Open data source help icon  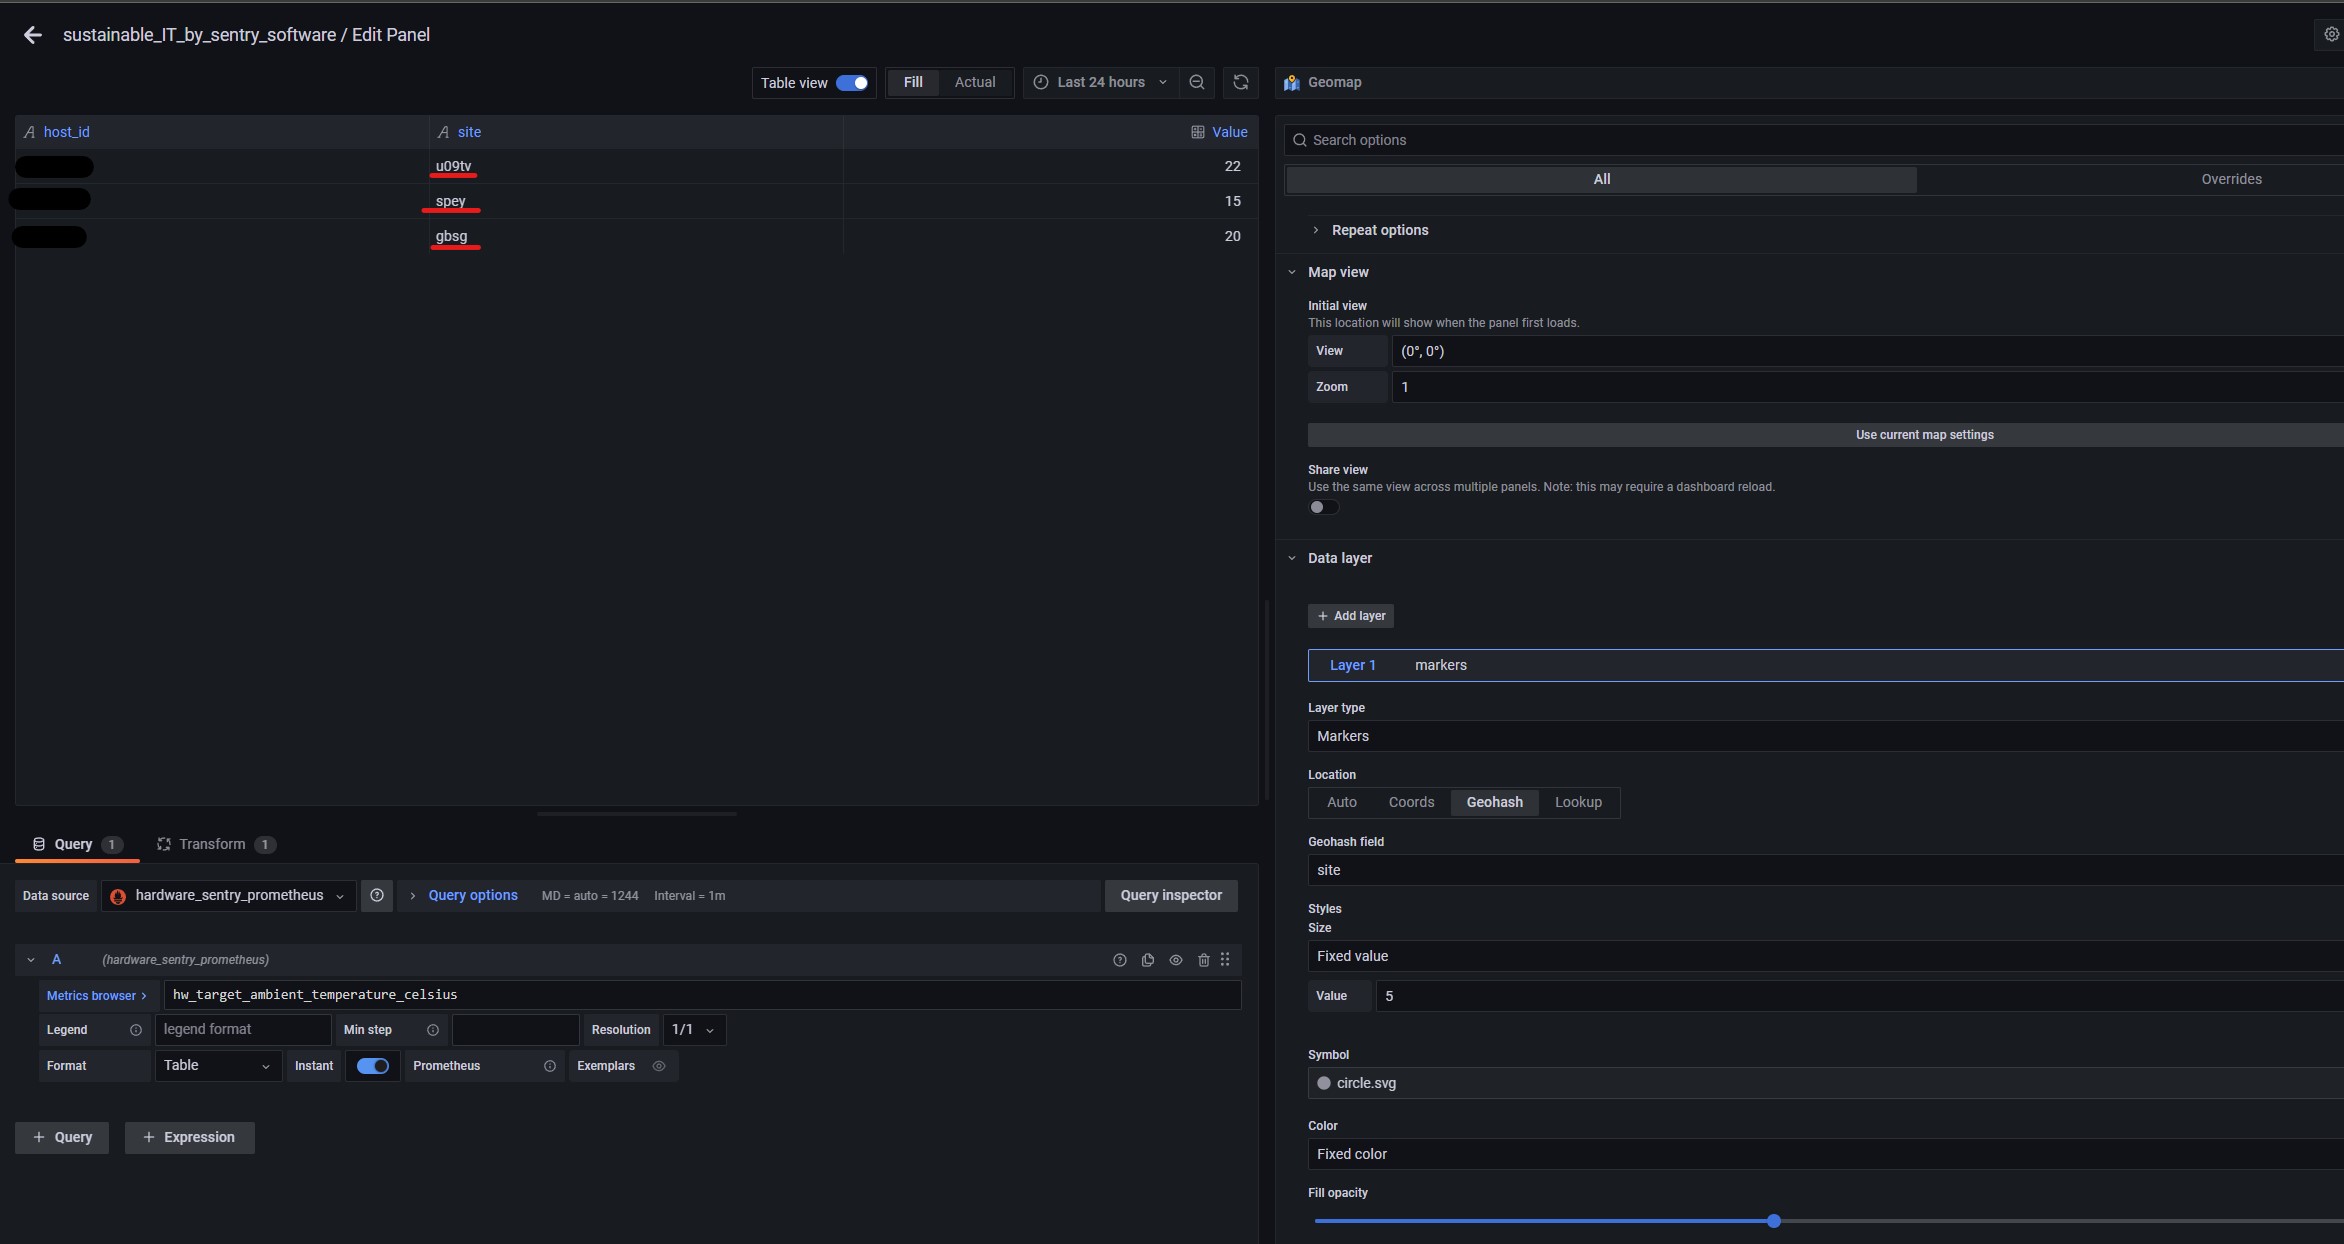pos(377,895)
